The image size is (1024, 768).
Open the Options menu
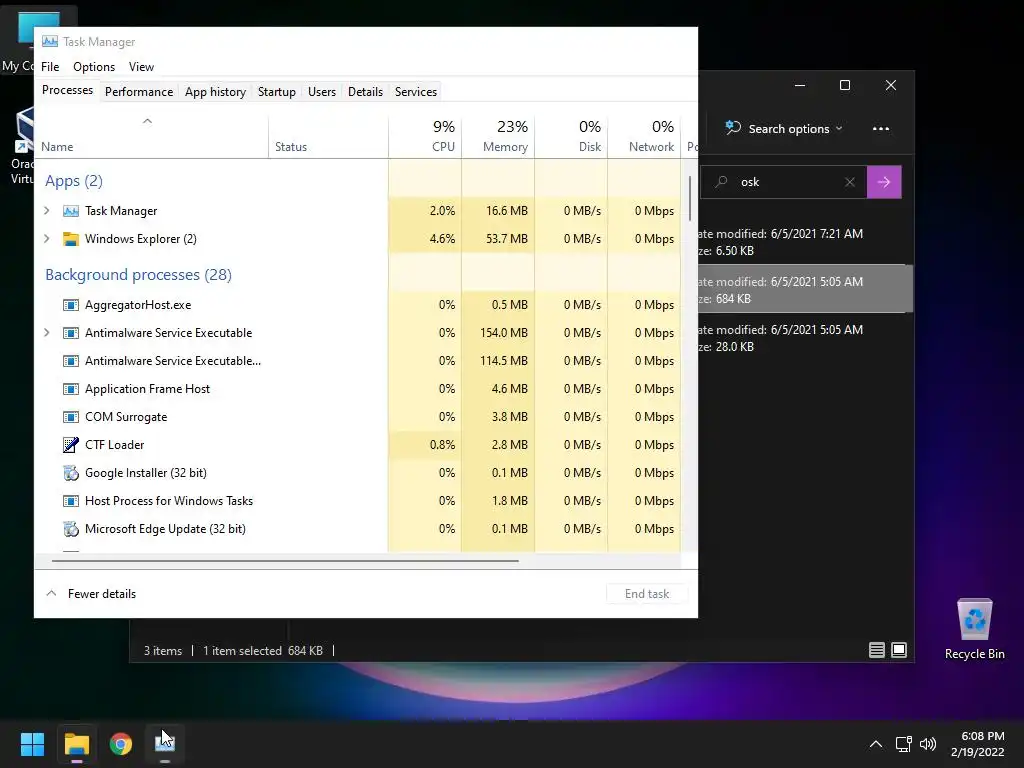[x=94, y=67]
